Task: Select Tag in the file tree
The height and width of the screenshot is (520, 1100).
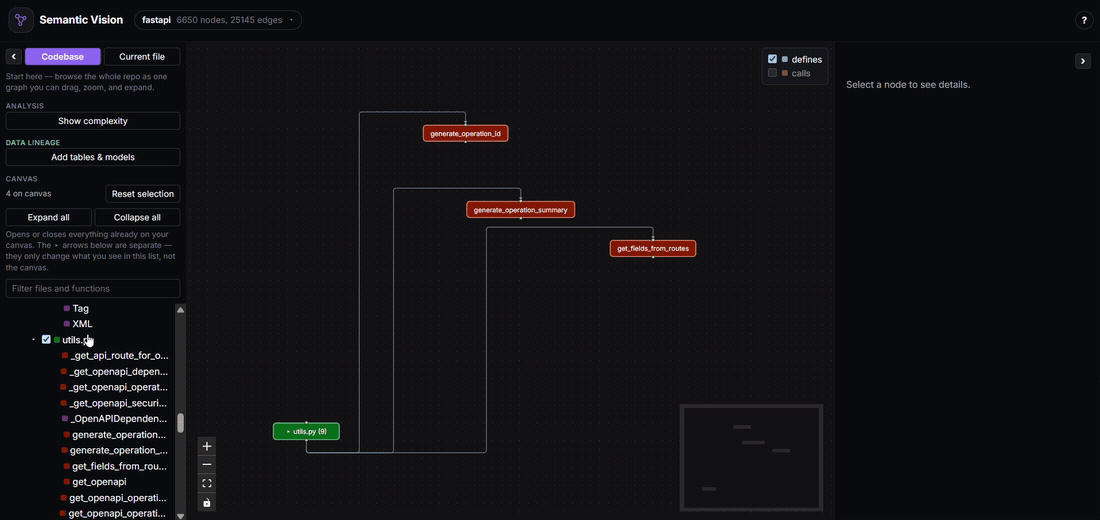Action: tap(81, 308)
